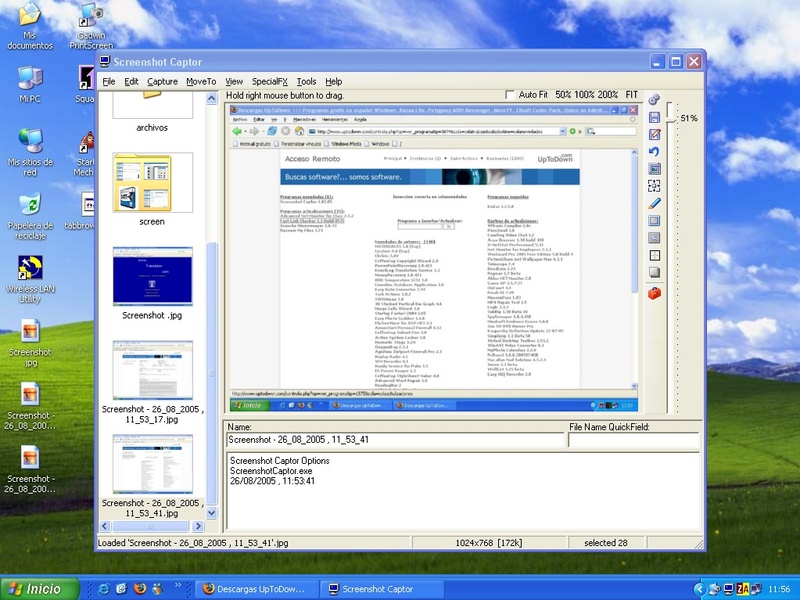Set zoom to 100%
The width and height of the screenshot is (800, 600).
click(585, 95)
